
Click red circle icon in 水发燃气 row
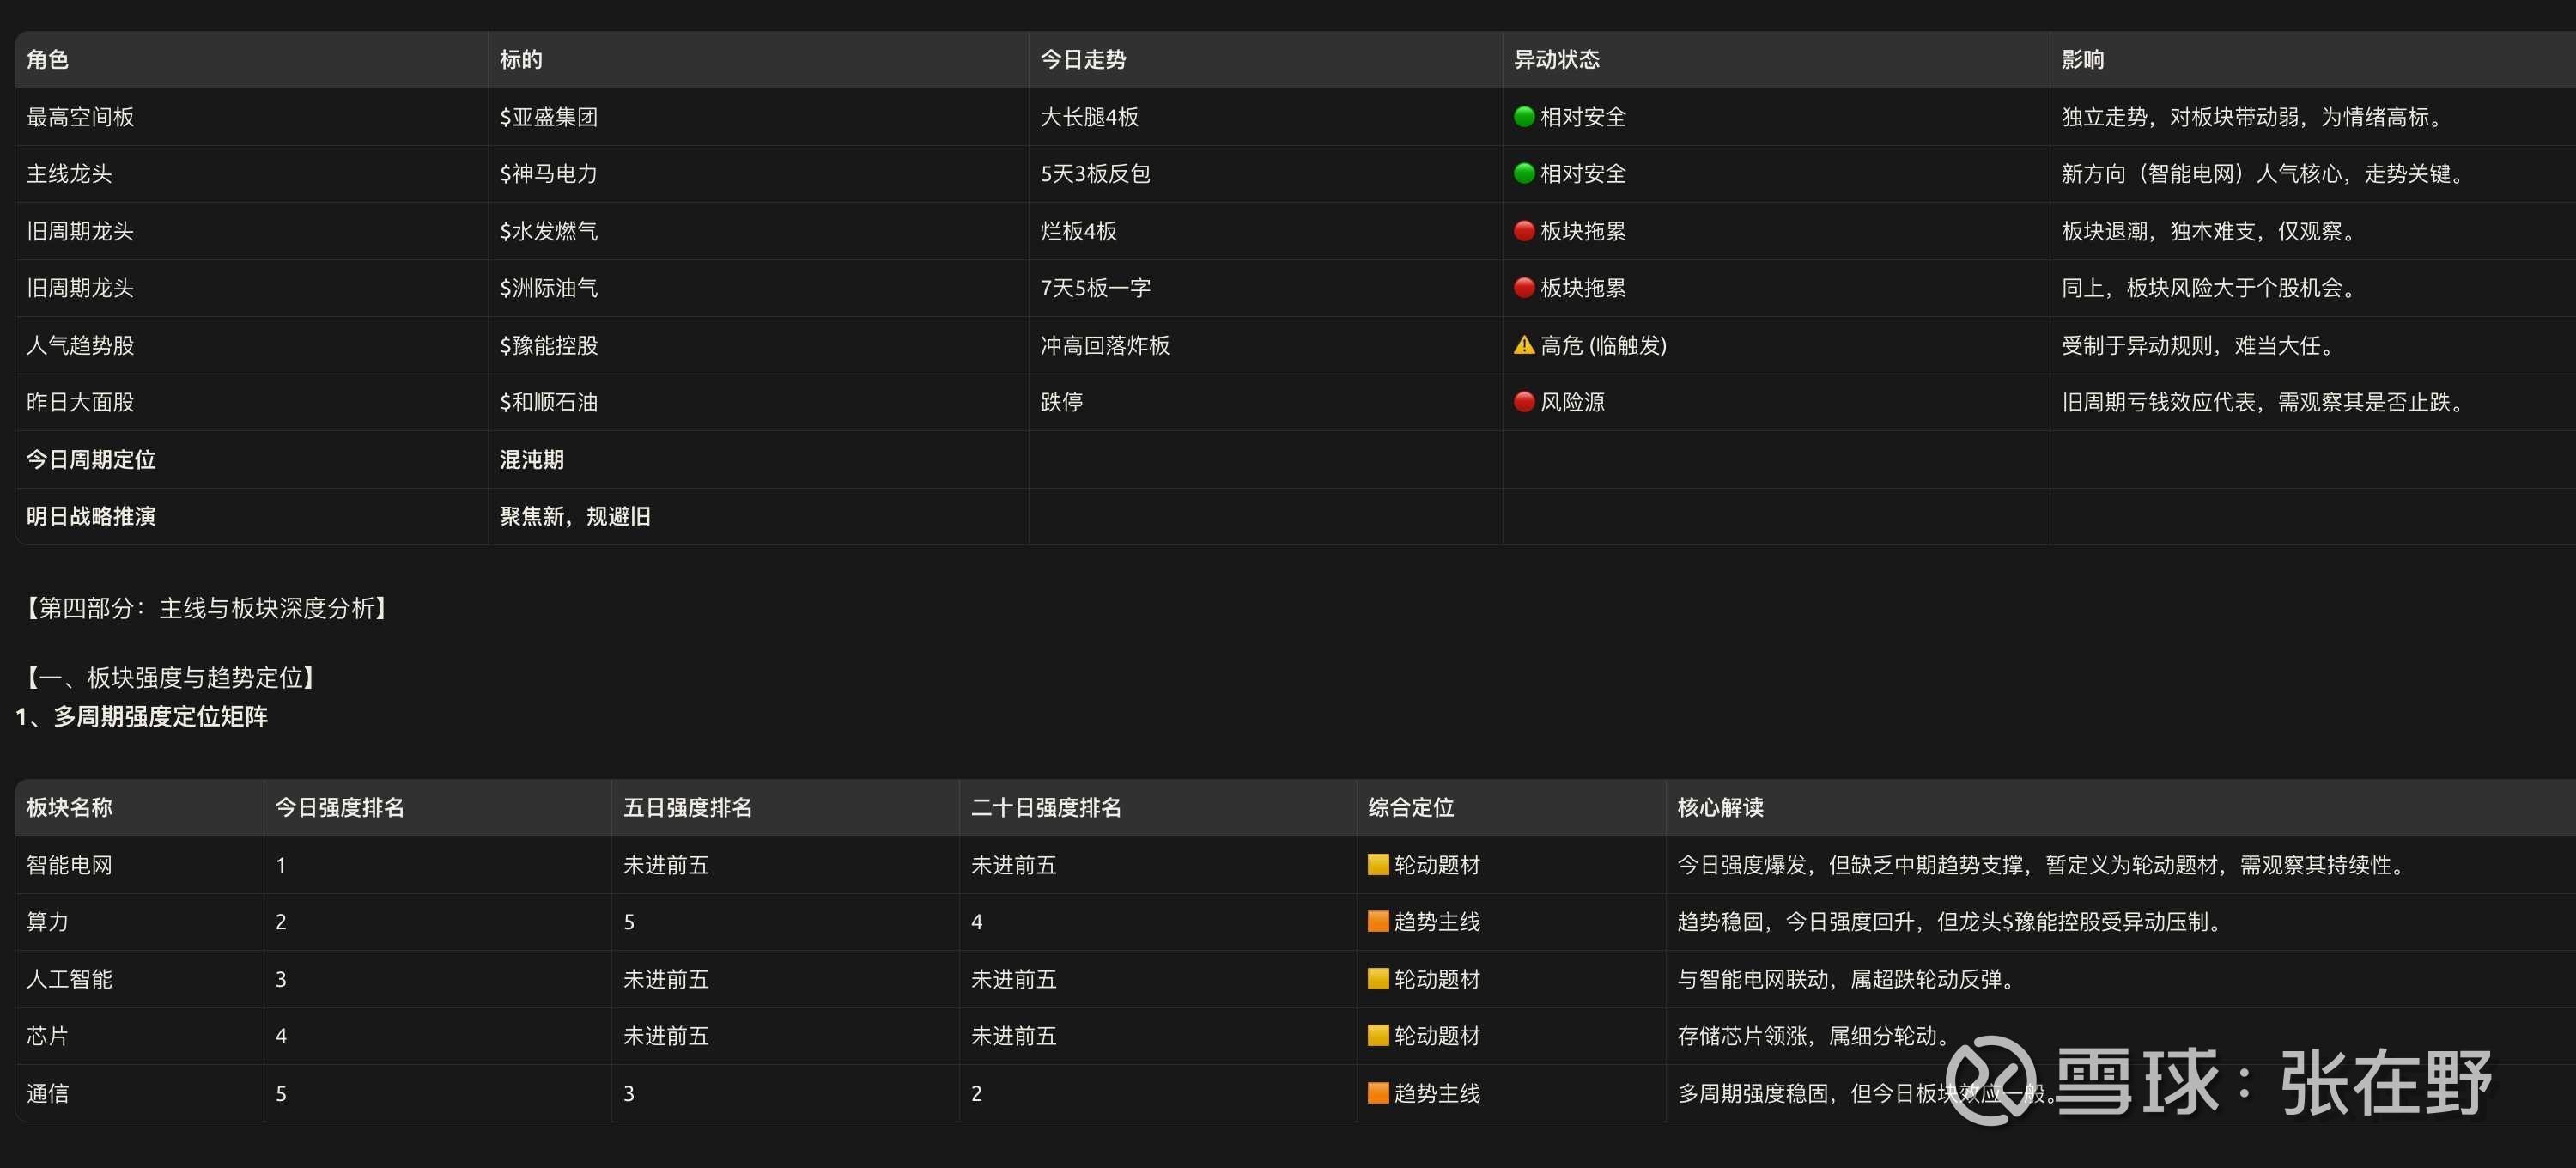pyautogui.click(x=1524, y=231)
